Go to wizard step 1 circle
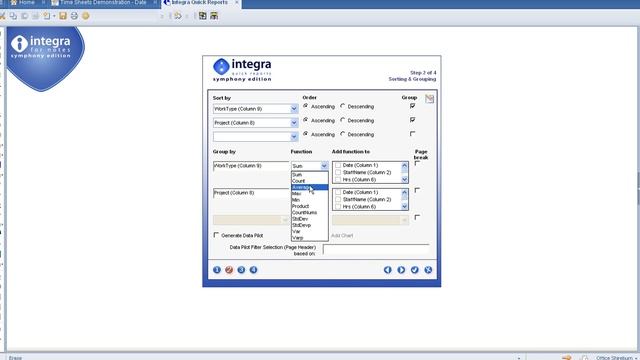 217,270
